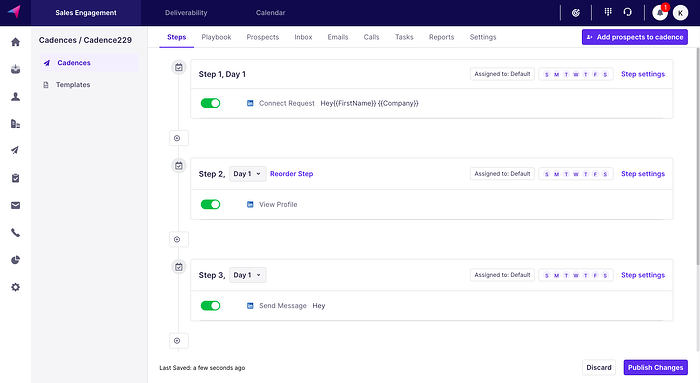700x383 pixels.
Task: Open the Deliverability top menu
Action: [186, 12]
